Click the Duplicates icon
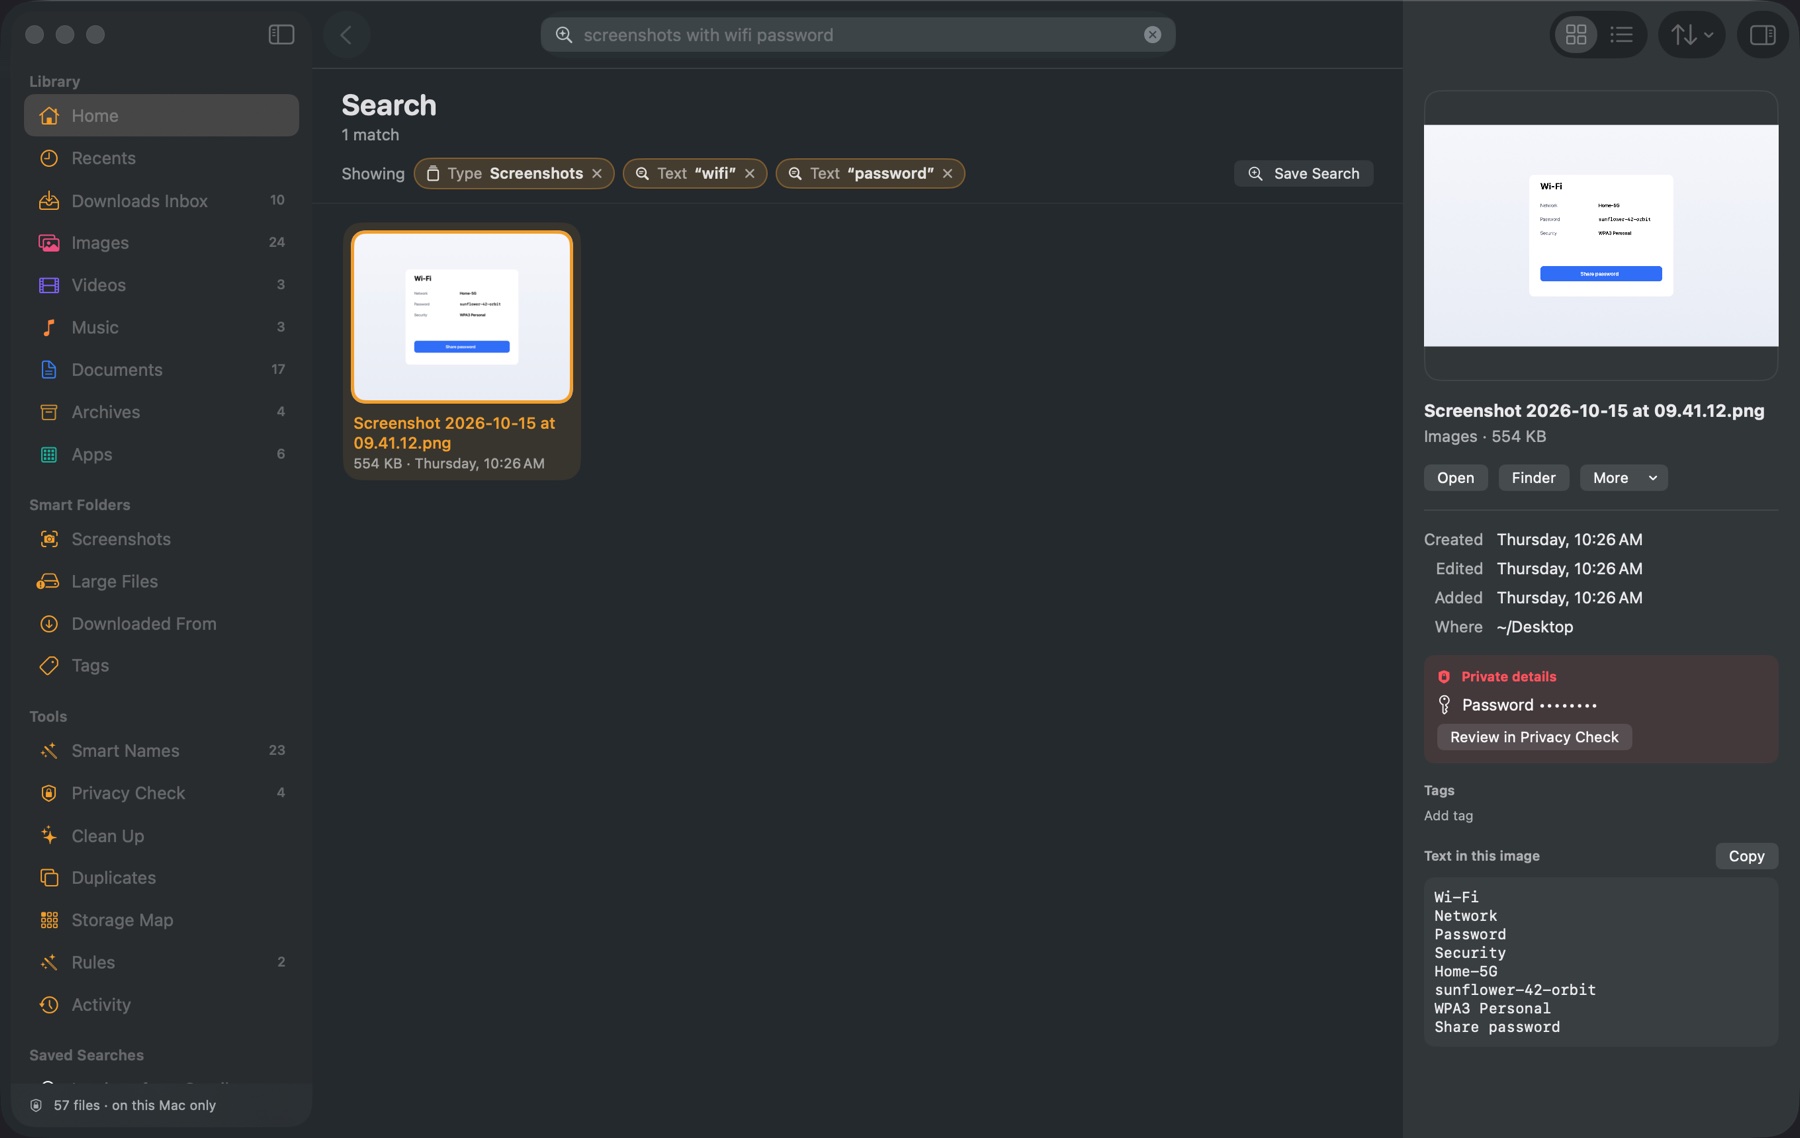Viewport: 1800px width, 1138px height. pyautogui.click(x=49, y=878)
